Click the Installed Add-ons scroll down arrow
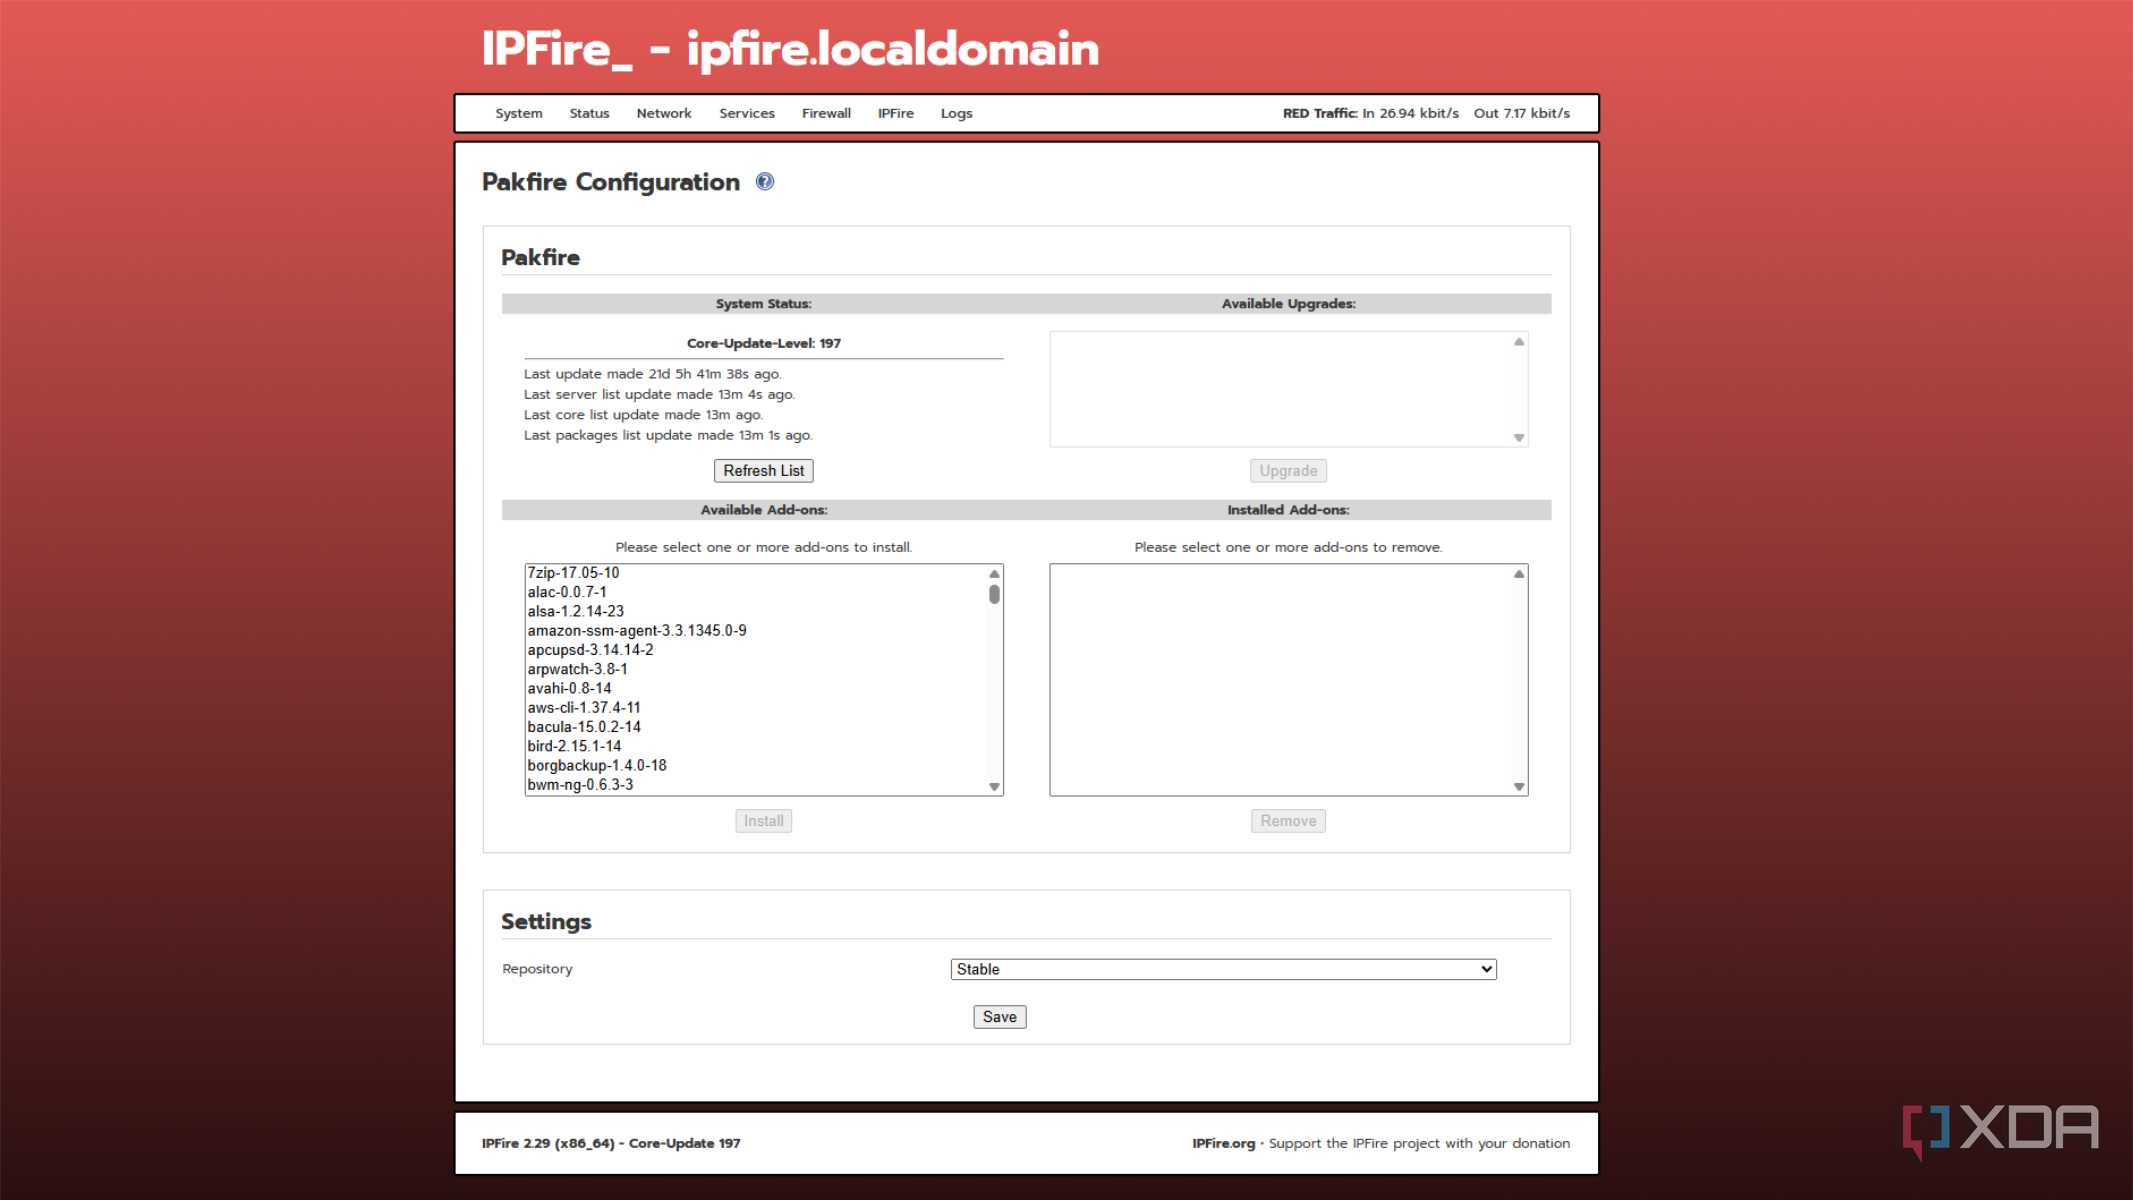This screenshot has height=1200, width=2133. [x=1519, y=787]
